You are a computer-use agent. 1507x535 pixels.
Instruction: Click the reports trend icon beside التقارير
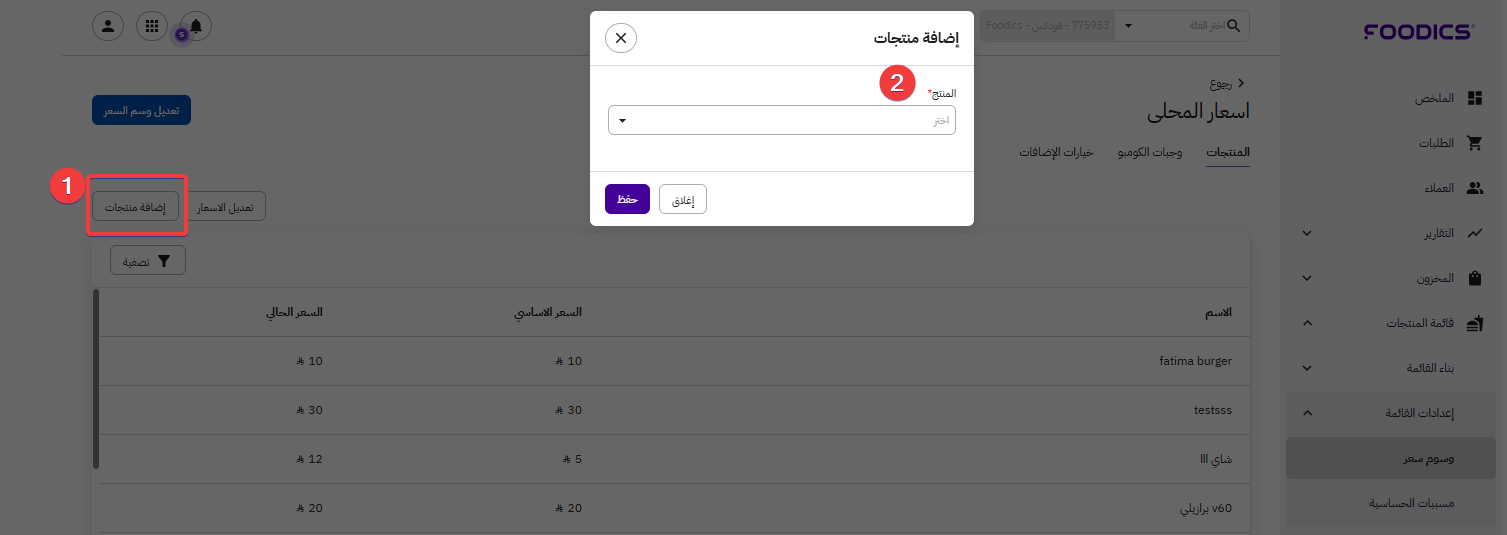[1474, 233]
